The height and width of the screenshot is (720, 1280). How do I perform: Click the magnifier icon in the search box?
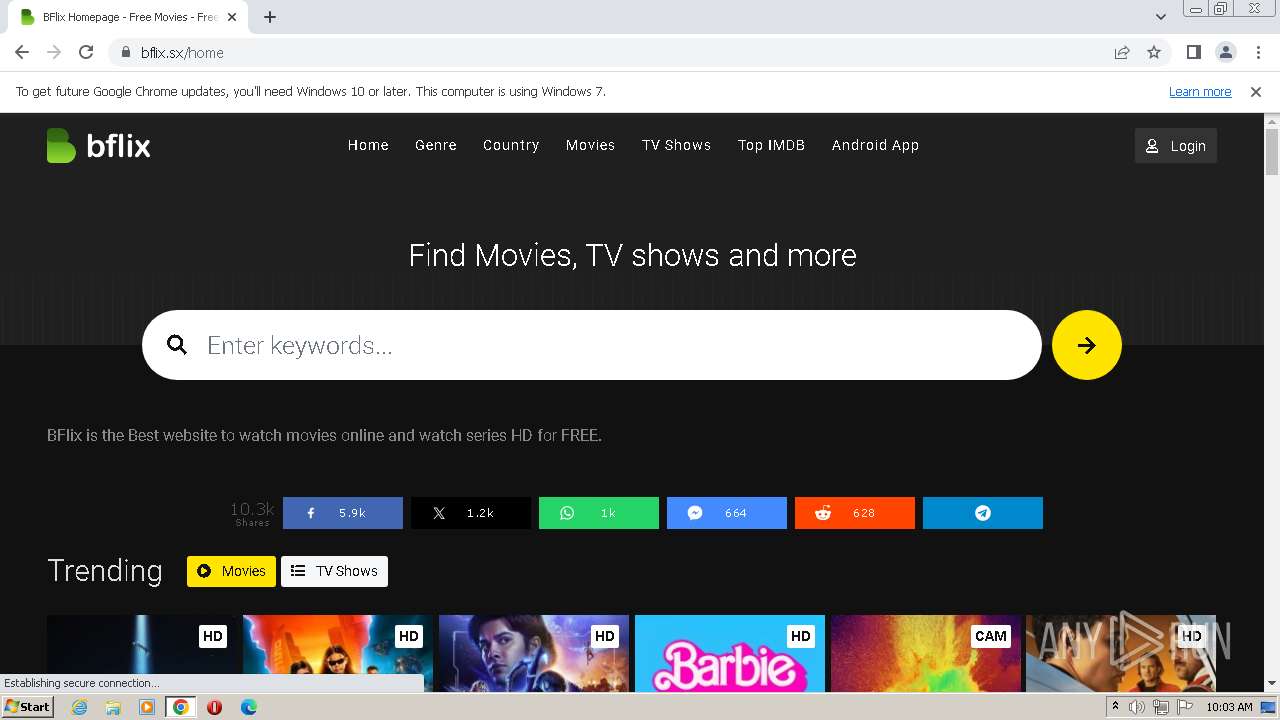click(x=177, y=345)
